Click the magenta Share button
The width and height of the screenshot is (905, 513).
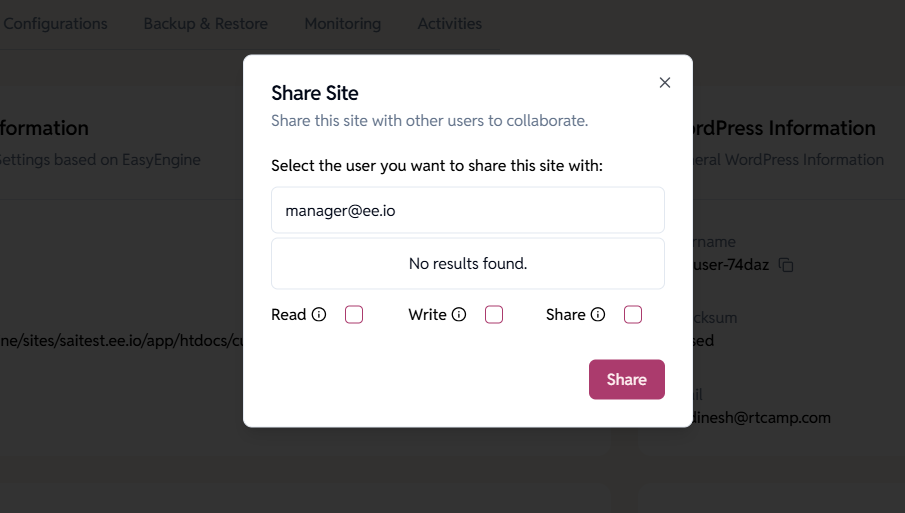coord(627,379)
